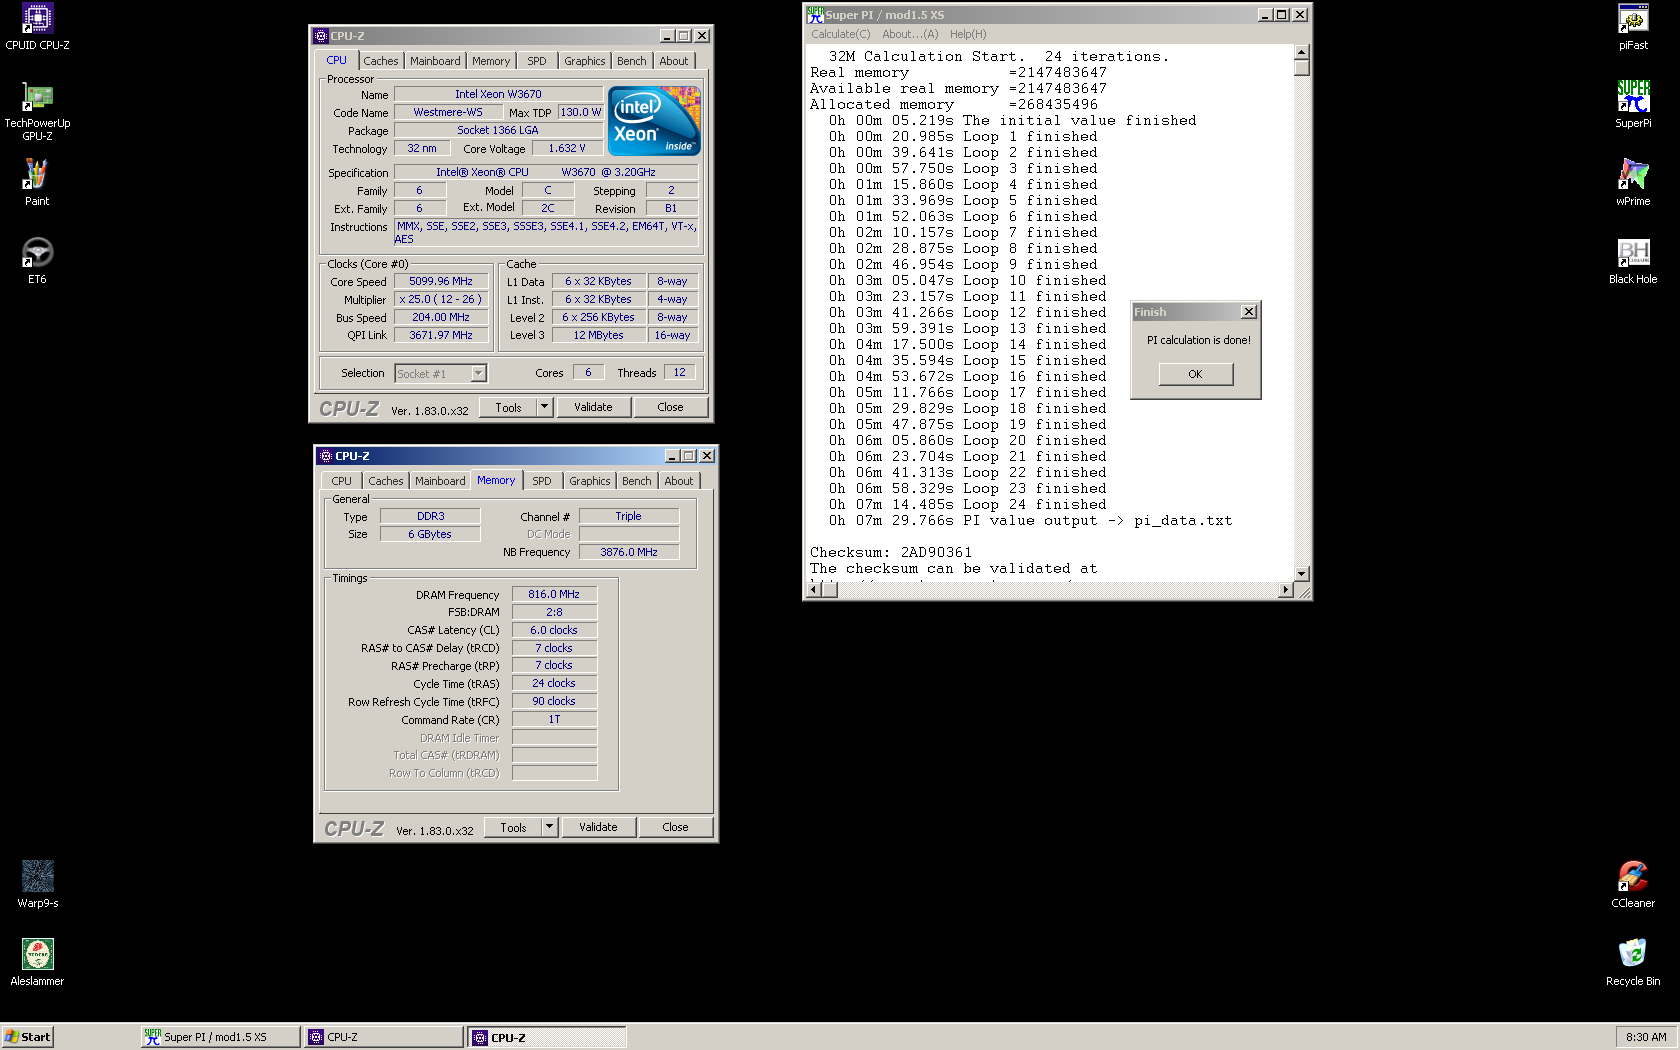Click Validate in the bottom CPU-Z window
Screen dimensions: 1680x1050
click(598, 827)
